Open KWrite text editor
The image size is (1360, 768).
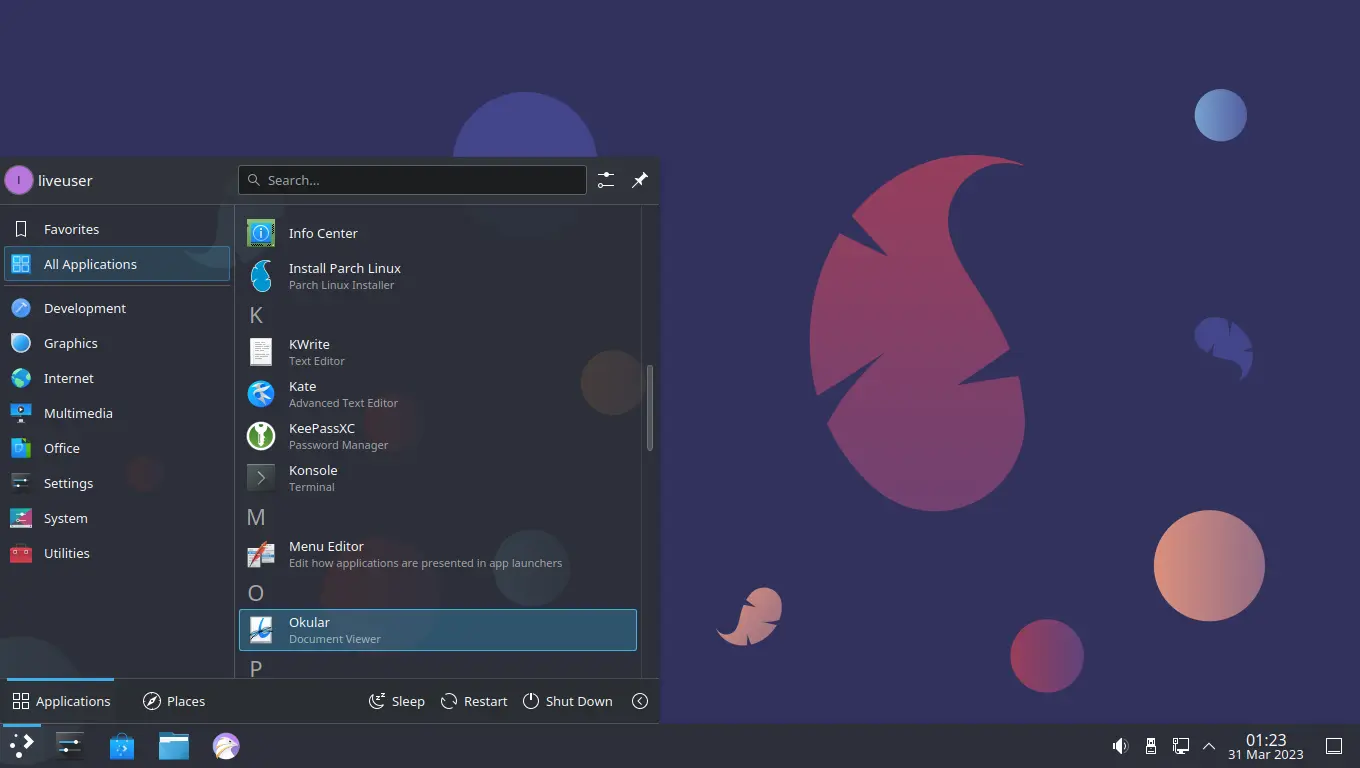coord(437,352)
